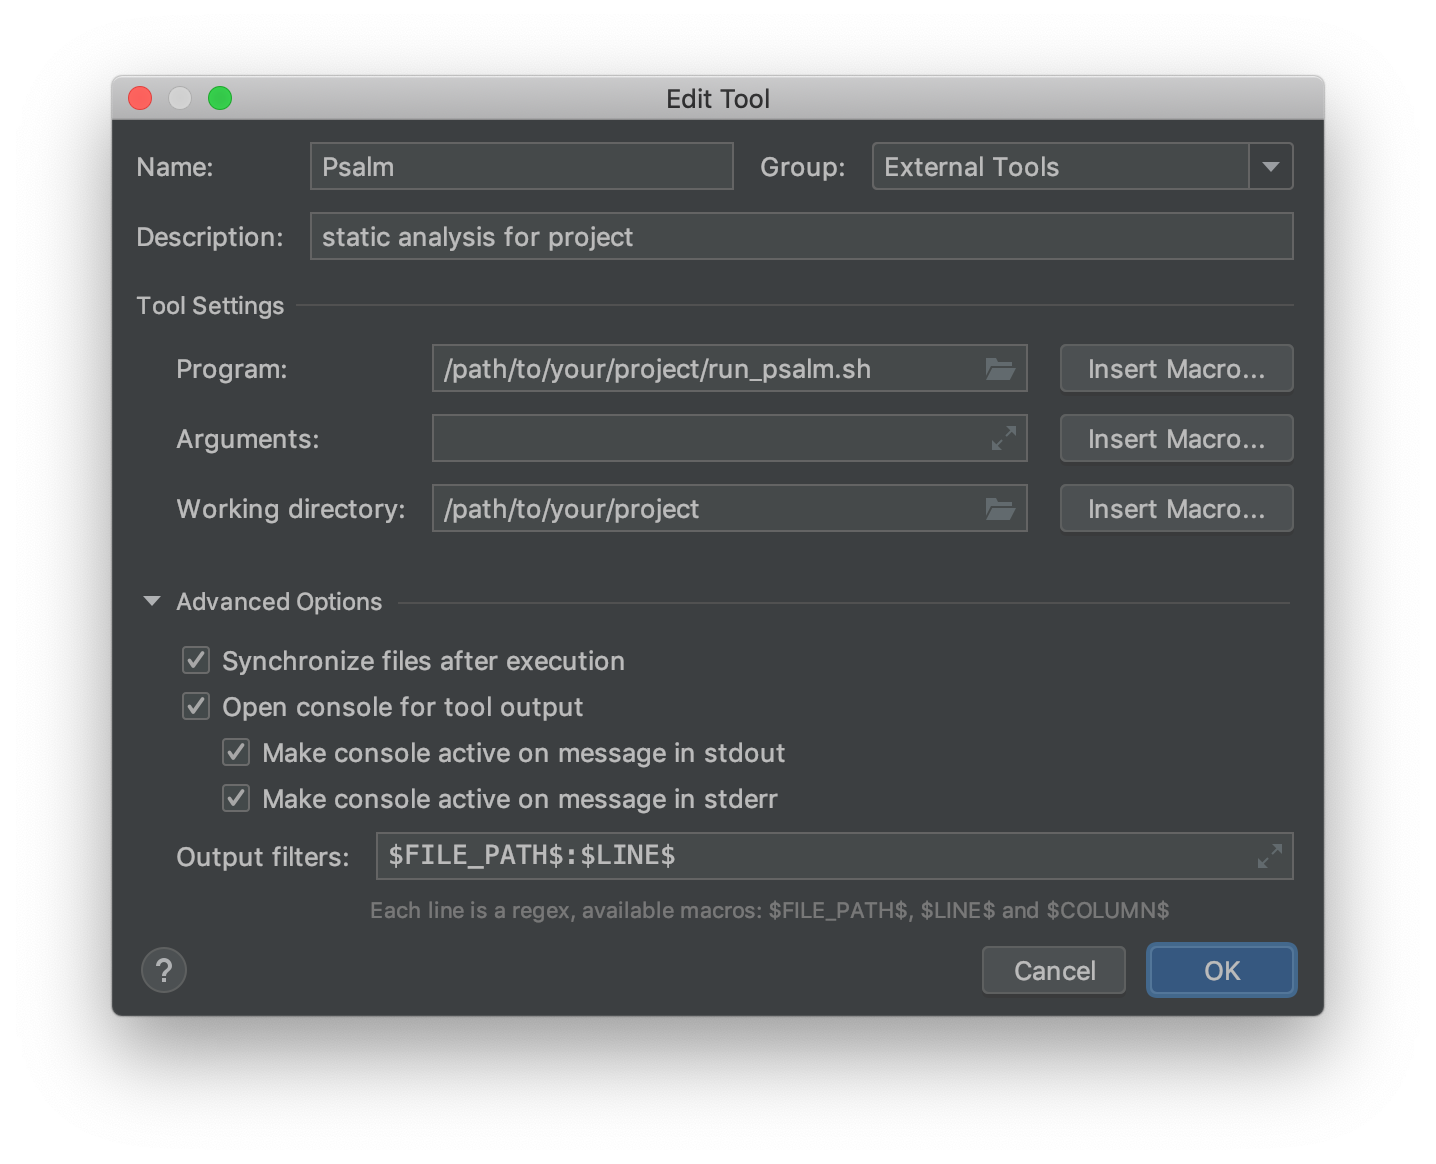Uncheck Synchronize files after execution

[196, 660]
